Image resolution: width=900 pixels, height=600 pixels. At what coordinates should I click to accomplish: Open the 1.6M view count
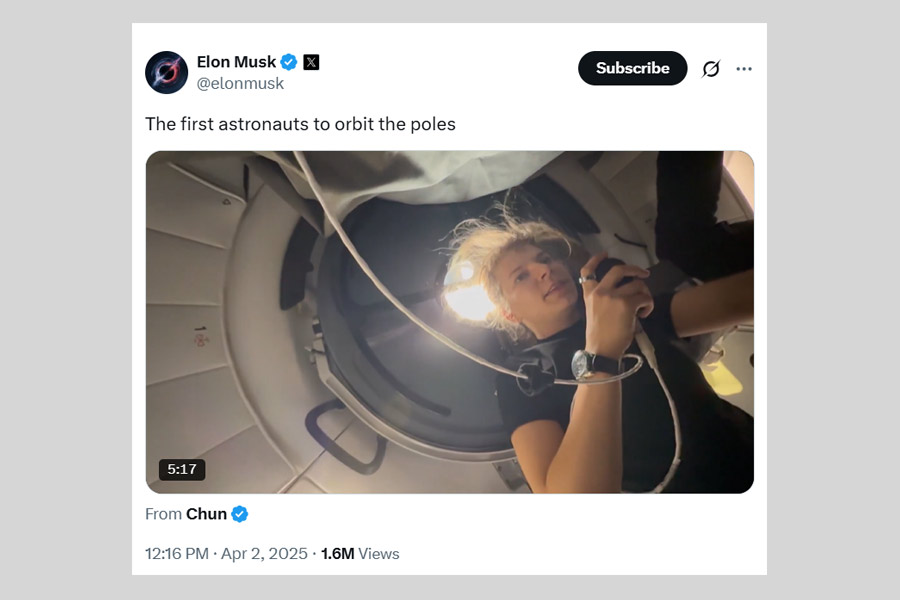(337, 553)
